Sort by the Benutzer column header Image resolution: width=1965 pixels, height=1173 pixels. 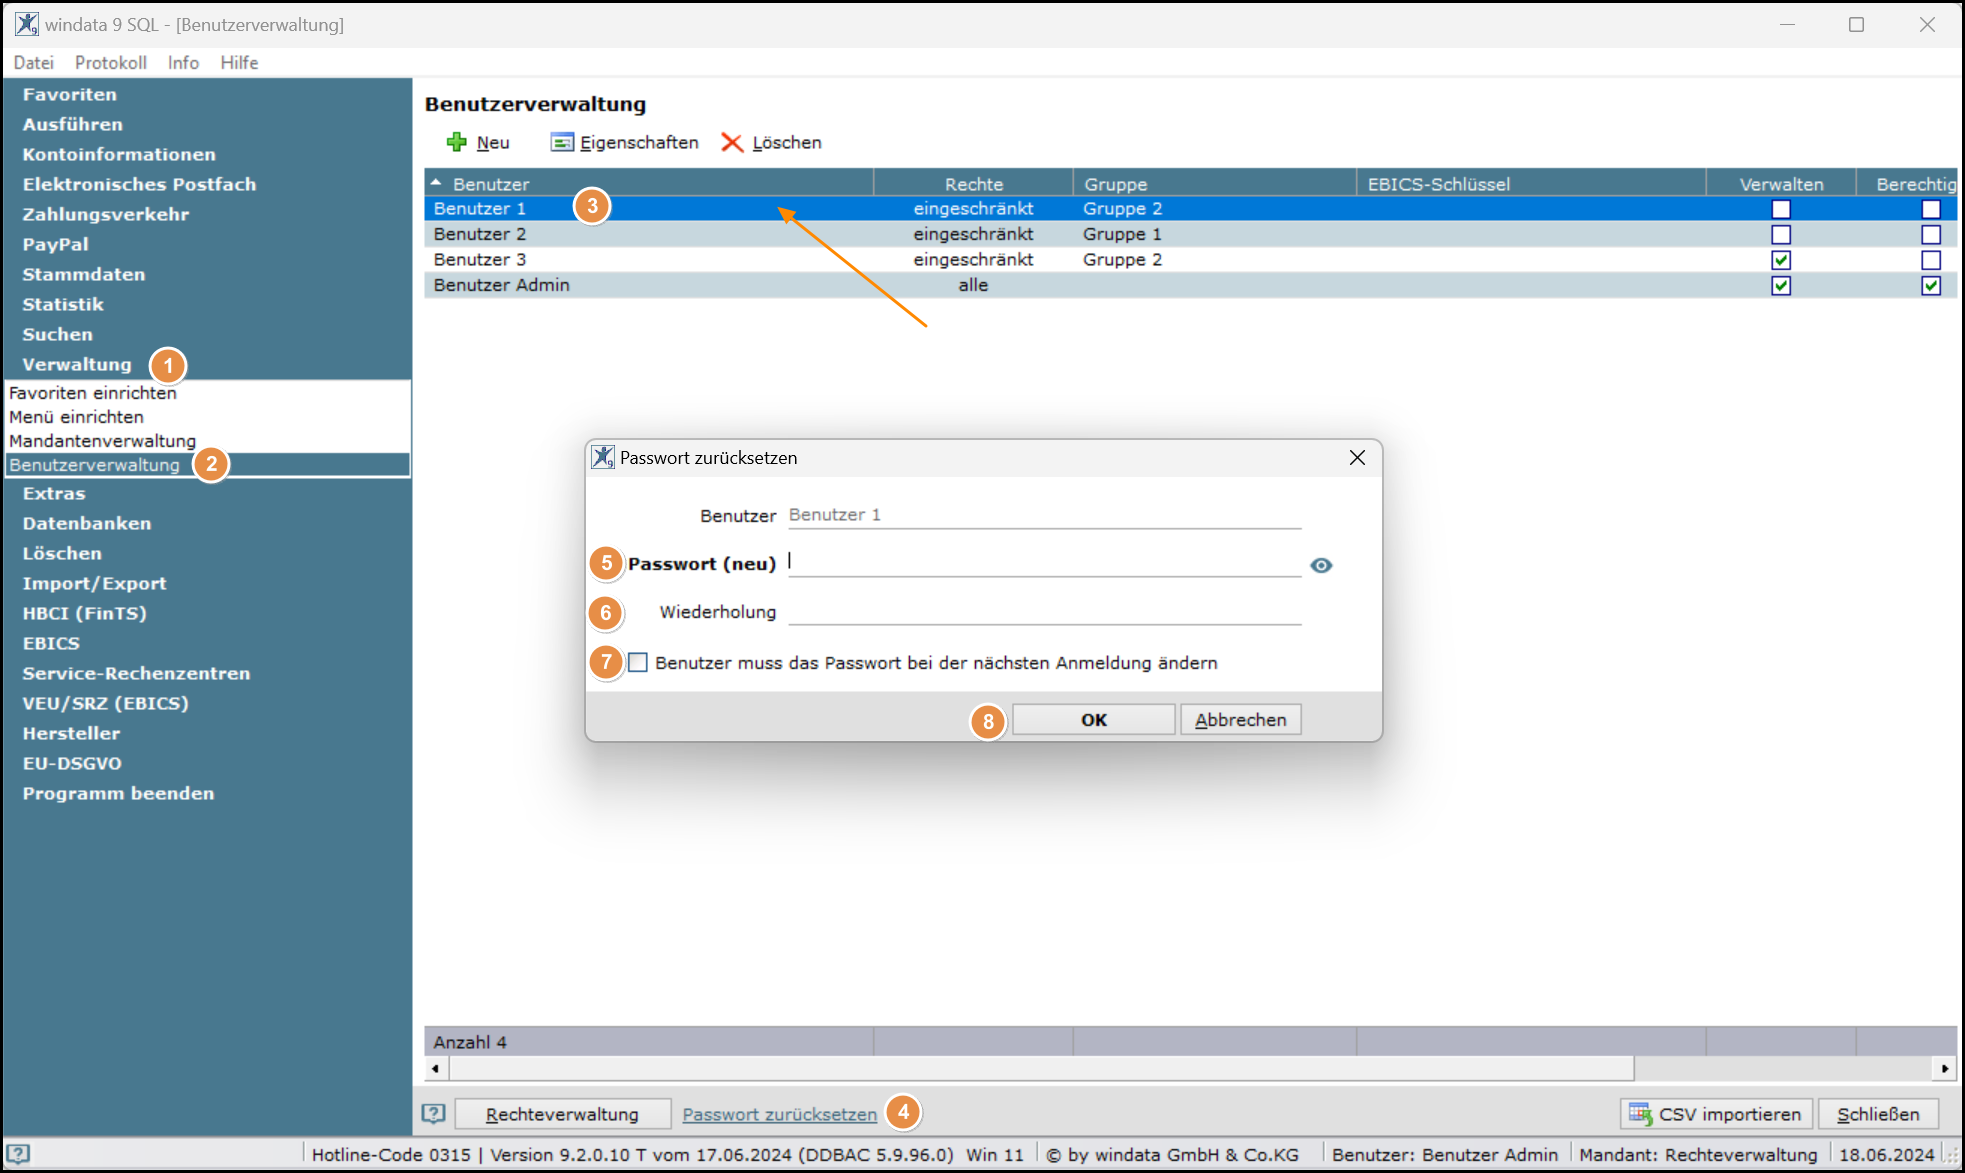(x=649, y=184)
